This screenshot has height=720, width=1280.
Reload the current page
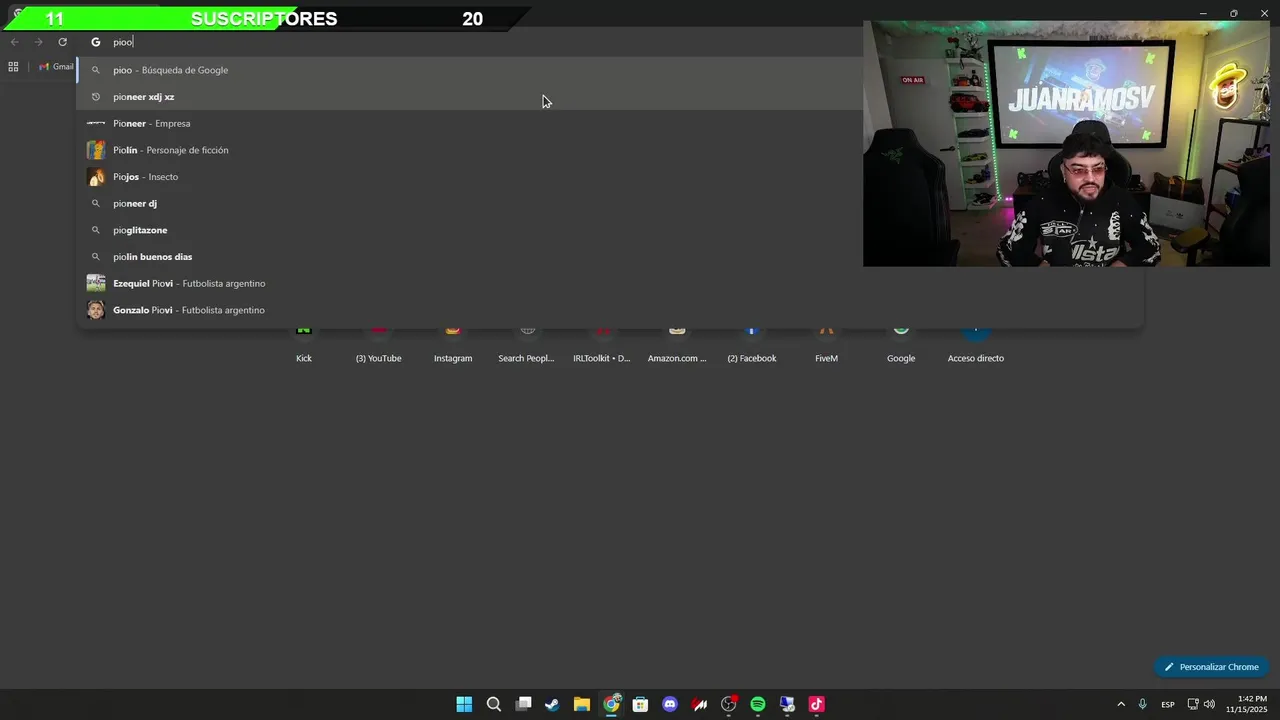click(62, 42)
